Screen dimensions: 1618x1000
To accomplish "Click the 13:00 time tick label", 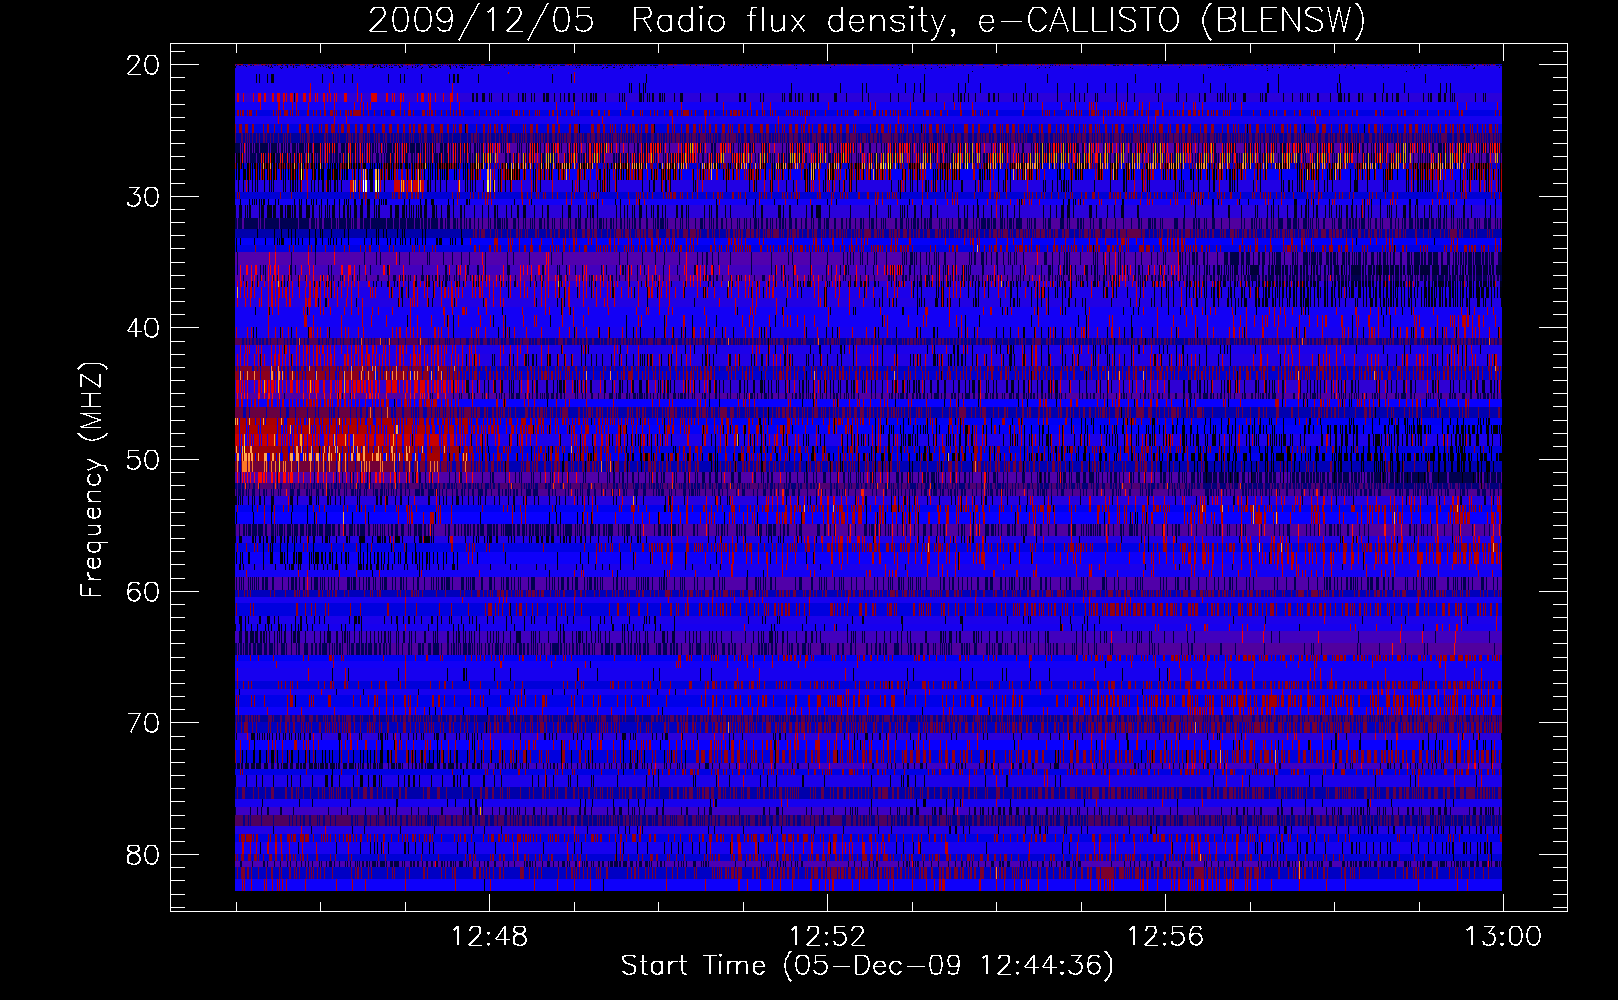I will 1503,937.
